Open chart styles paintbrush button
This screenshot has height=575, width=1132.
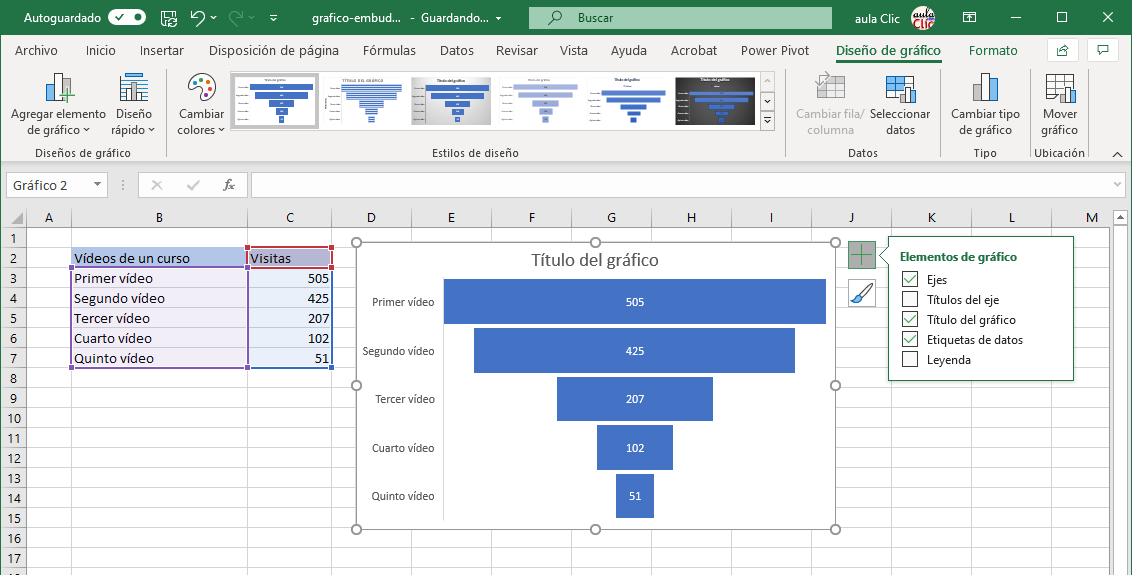coord(861,293)
